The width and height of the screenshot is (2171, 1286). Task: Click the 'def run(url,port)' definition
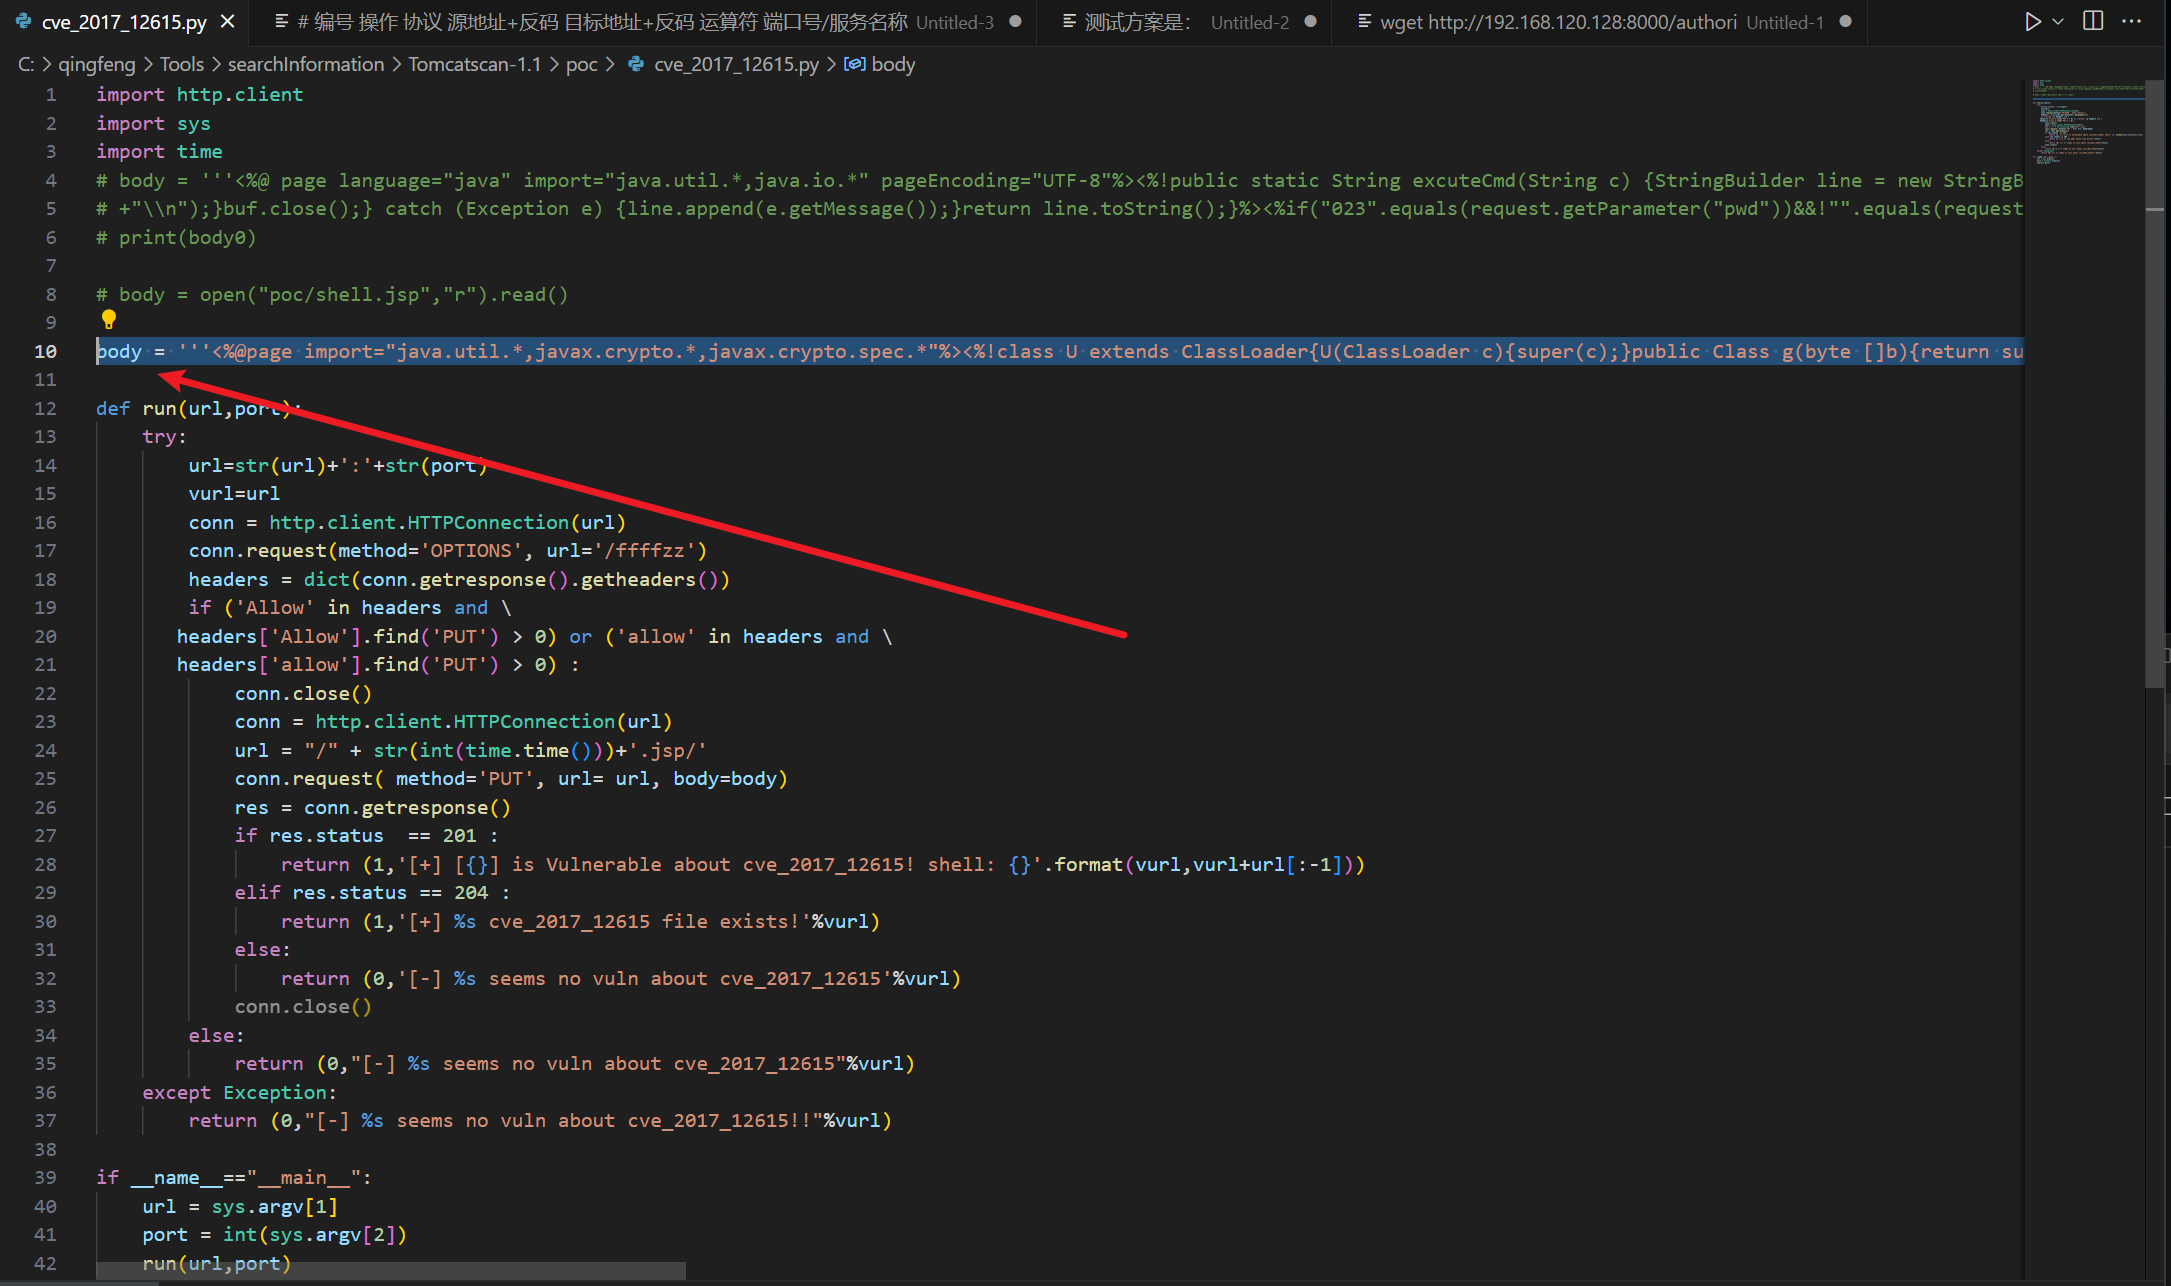coord(198,408)
